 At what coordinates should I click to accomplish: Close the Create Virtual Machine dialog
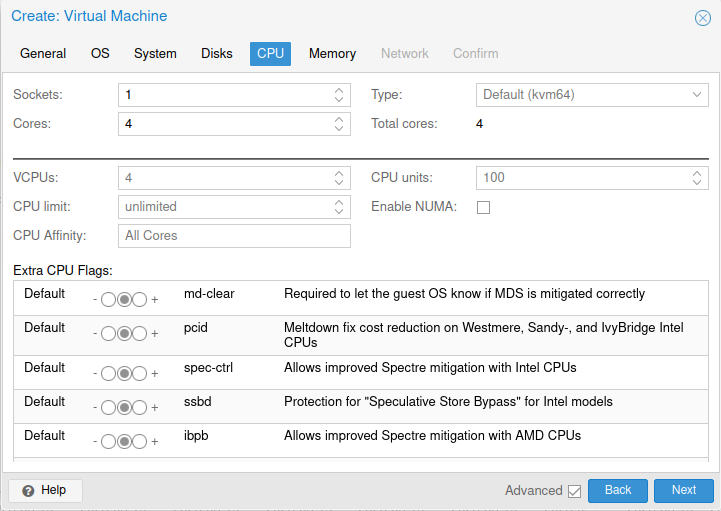[x=702, y=18]
